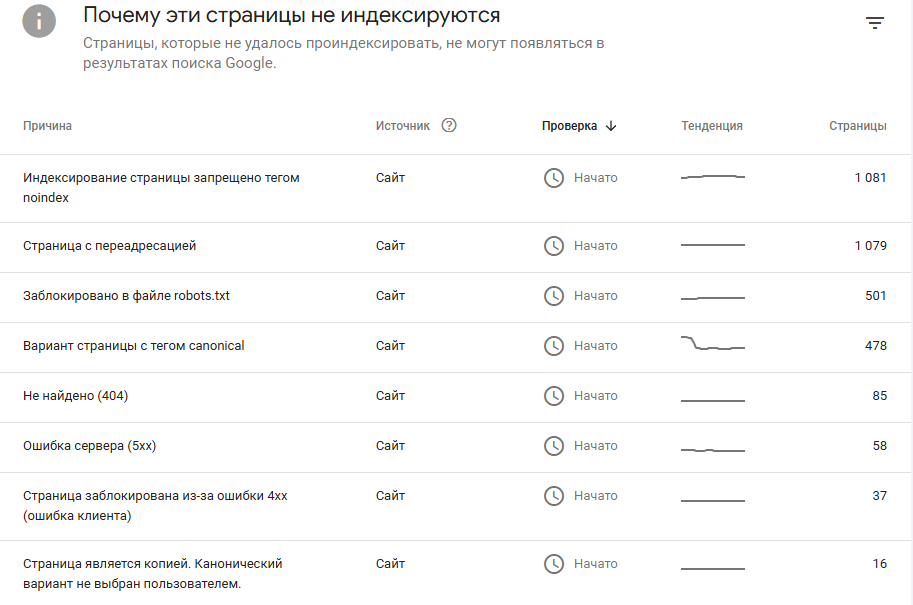Click the trend sparkline in the canonical row

coord(713,343)
